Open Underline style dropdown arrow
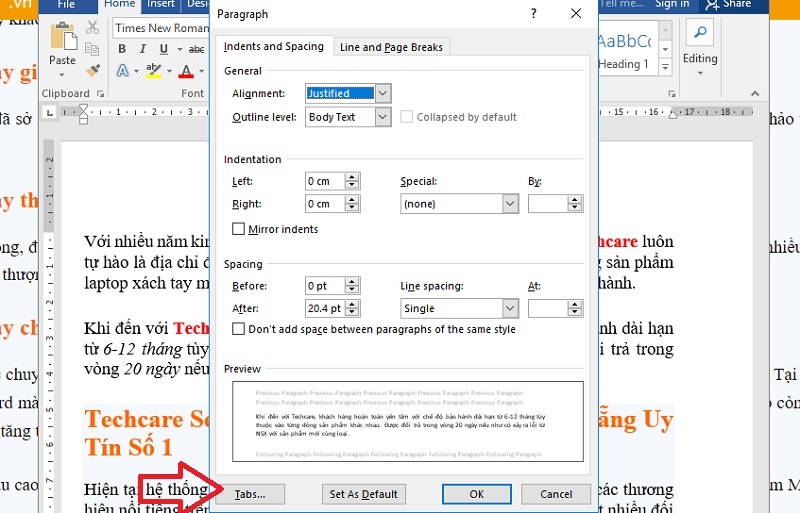 tap(180, 50)
